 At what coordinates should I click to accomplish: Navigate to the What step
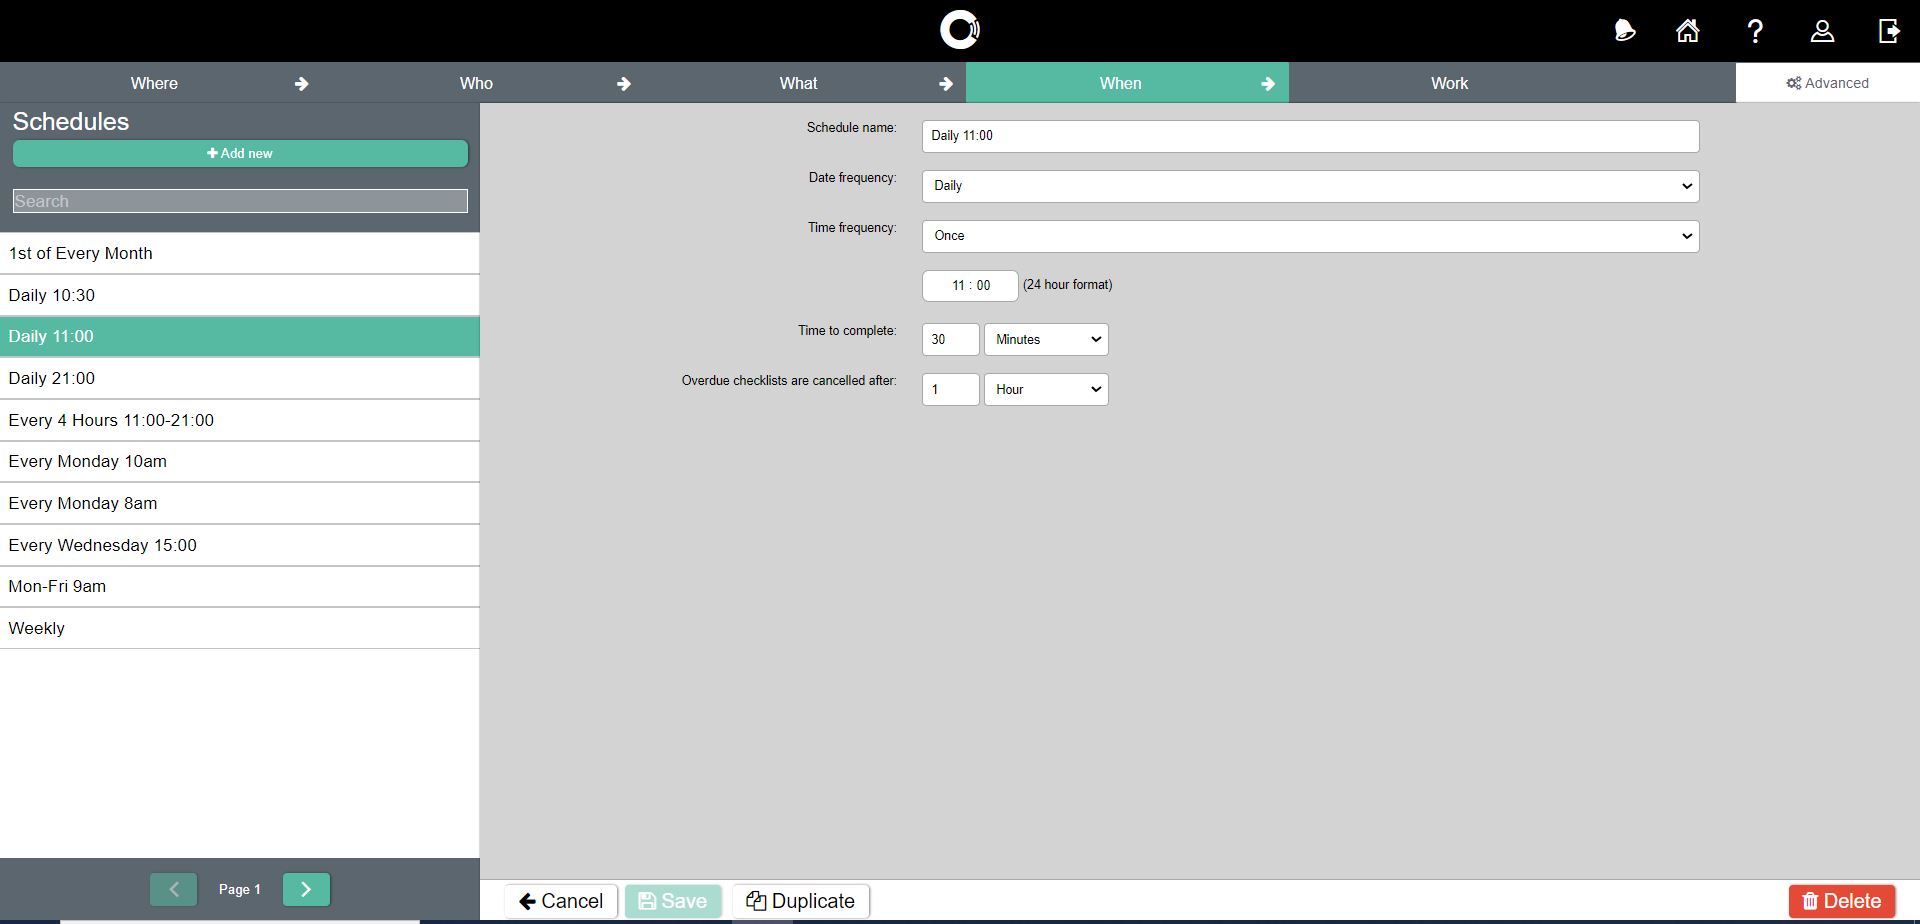point(798,83)
